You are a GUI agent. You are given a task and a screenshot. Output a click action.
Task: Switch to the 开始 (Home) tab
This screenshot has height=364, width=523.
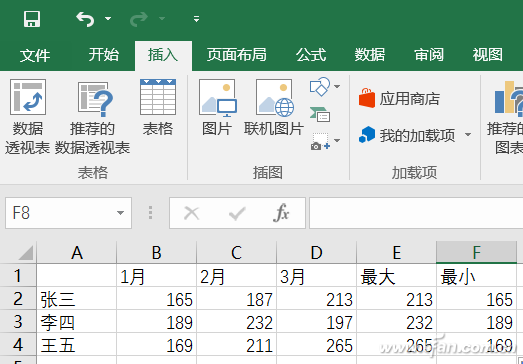[103, 55]
